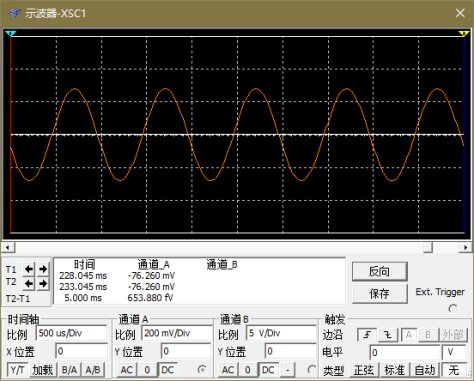Move cursor T1 left with arrow

pyautogui.click(x=29, y=269)
